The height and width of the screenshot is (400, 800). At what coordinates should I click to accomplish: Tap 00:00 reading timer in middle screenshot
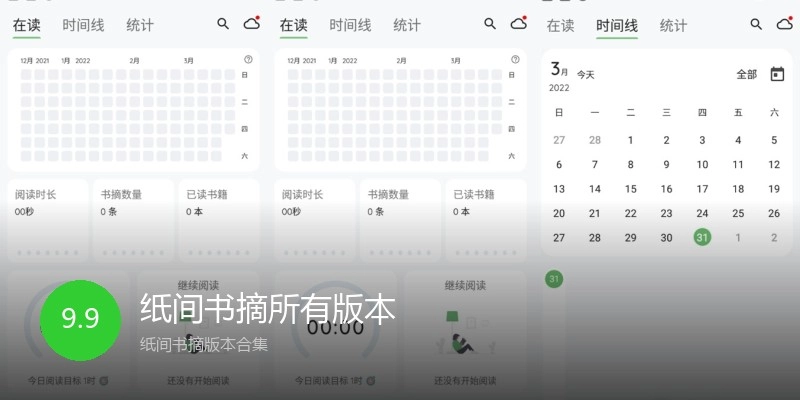[x=335, y=327]
